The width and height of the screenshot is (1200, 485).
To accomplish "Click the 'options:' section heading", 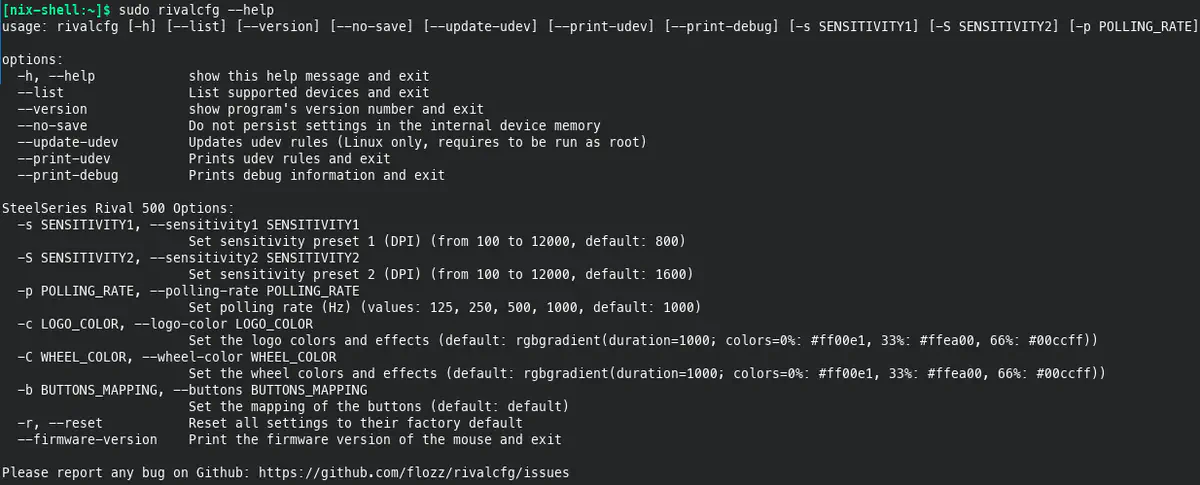I will tap(32, 59).
